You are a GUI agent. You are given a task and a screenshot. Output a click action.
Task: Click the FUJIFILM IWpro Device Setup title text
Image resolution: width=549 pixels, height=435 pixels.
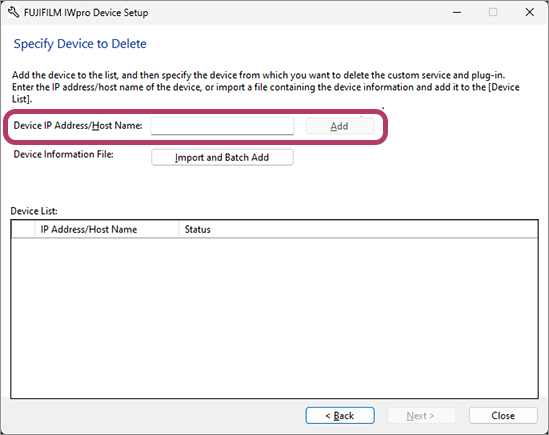[86, 13]
